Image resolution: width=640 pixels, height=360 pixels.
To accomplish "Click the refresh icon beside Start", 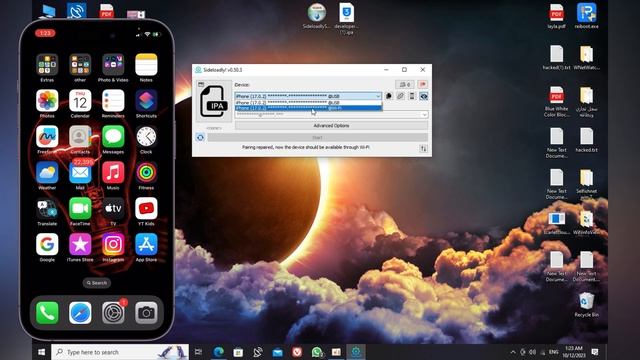I will (x=200, y=138).
